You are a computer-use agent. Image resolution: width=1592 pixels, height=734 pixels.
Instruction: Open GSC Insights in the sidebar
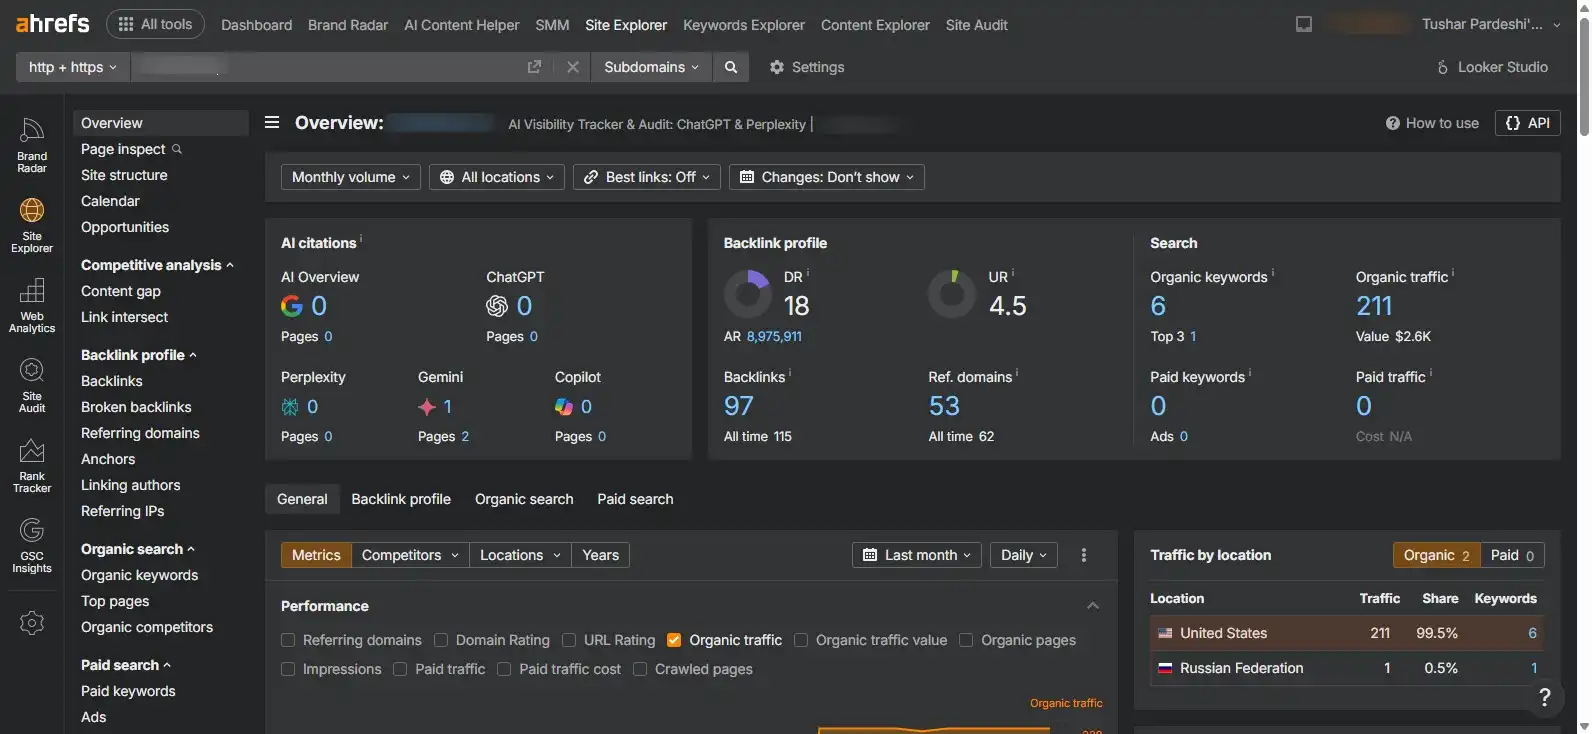click(x=32, y=545)
